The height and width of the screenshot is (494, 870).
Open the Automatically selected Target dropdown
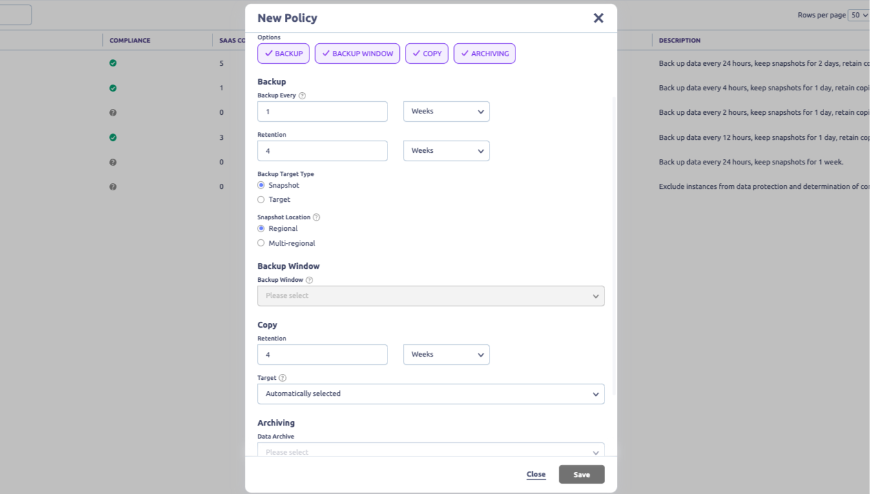tap(431, 393)
